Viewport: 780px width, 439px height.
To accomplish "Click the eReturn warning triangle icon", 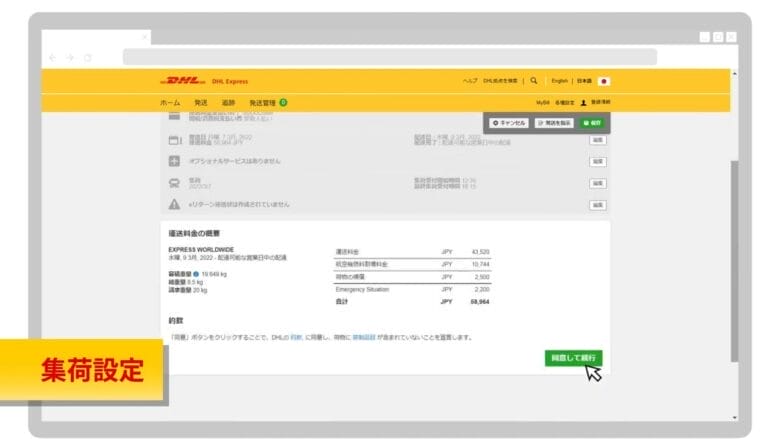I will coord(174,204).
